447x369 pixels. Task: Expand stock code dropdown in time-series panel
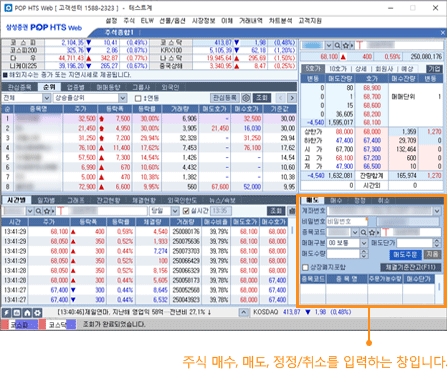(30, 211)
